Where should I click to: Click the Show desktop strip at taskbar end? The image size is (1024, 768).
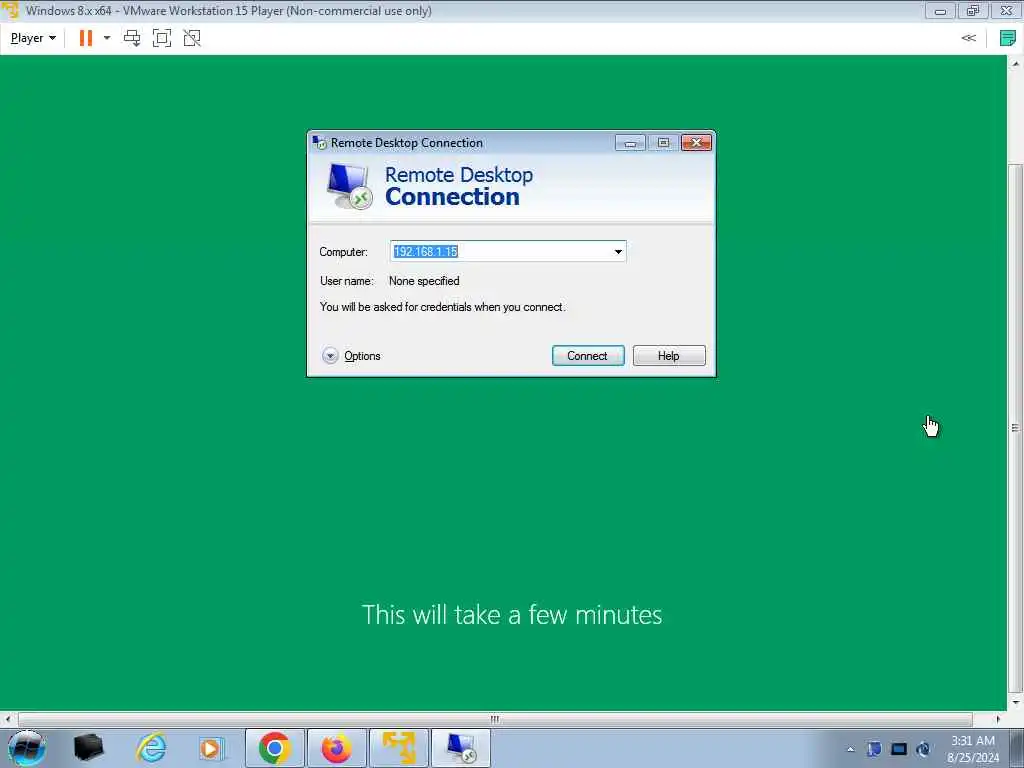click(x=1016, y=748)
